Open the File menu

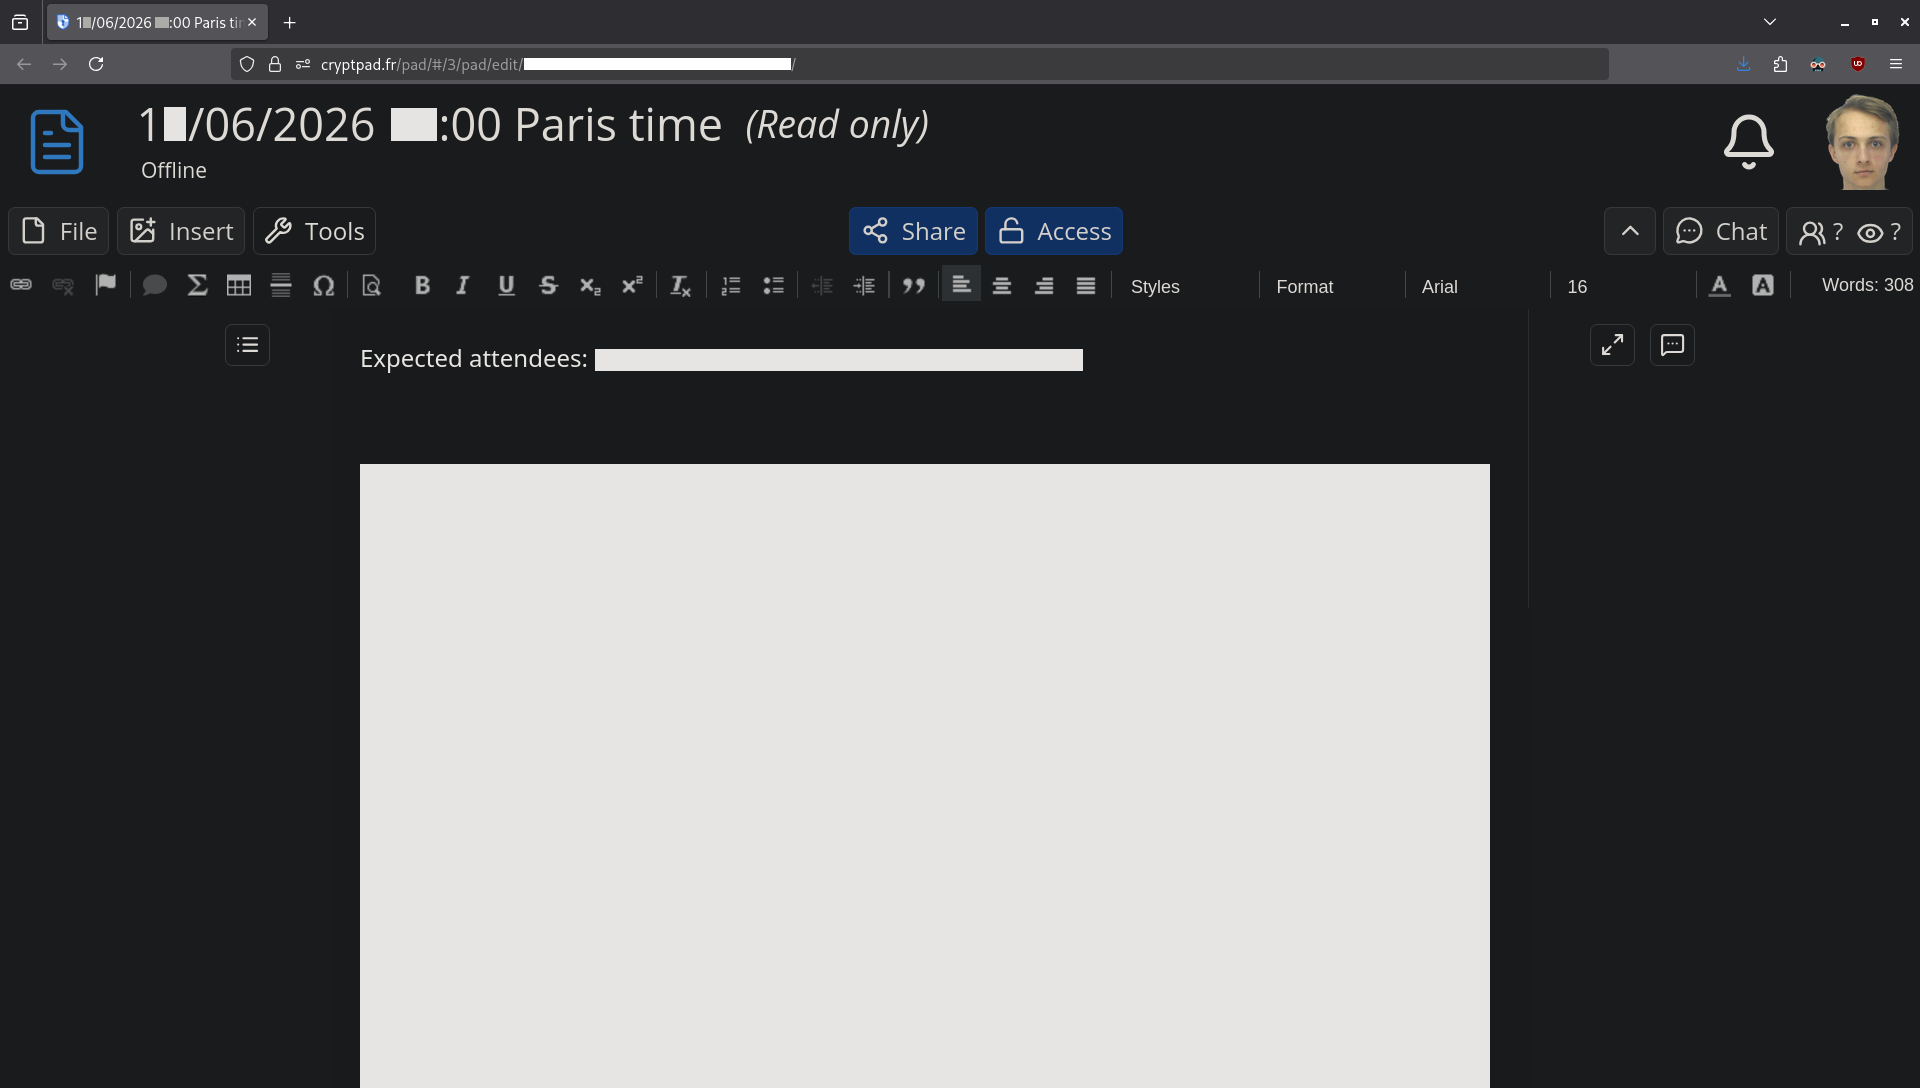click(x=59, y=231)
